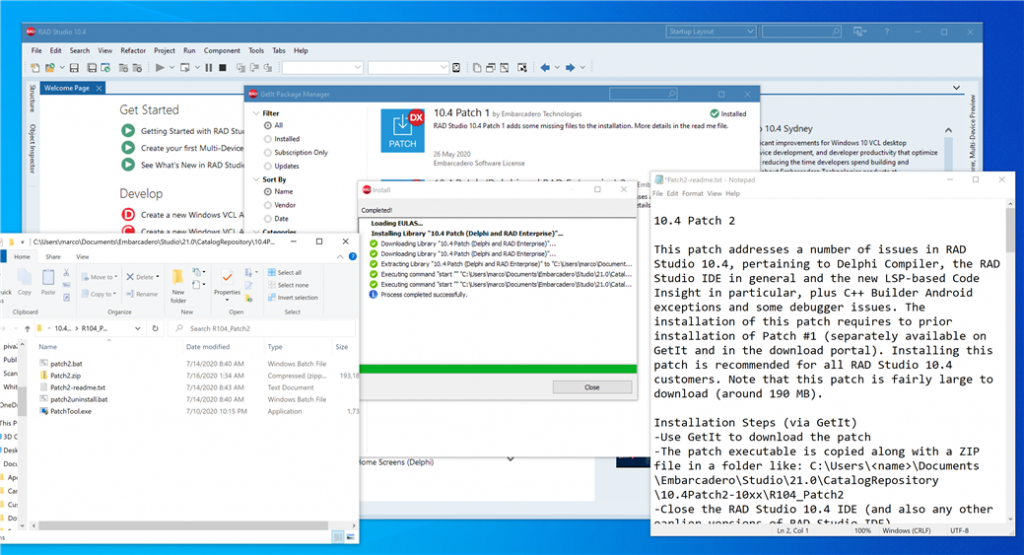
Task: Open Getting Started with RAD Studio link
Action: pos(192,131)
